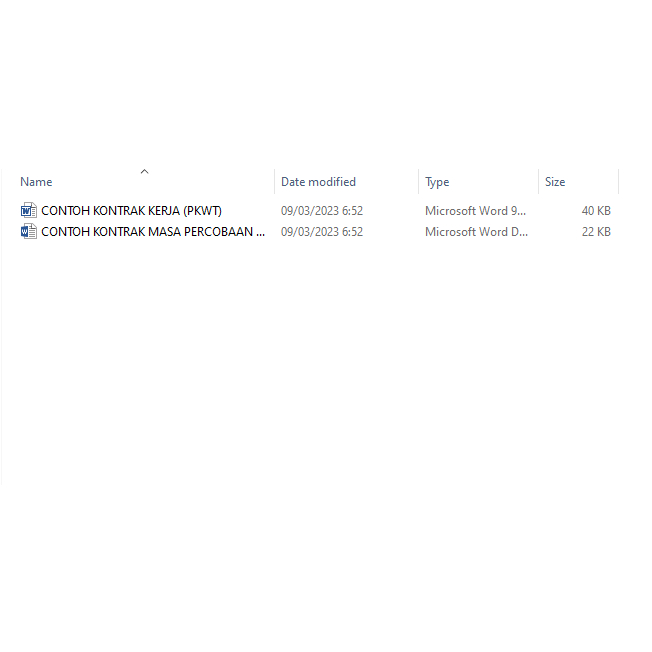Viewport: 652px width, 652px height.
Task: Sort files by Name column
Action: 36,182
